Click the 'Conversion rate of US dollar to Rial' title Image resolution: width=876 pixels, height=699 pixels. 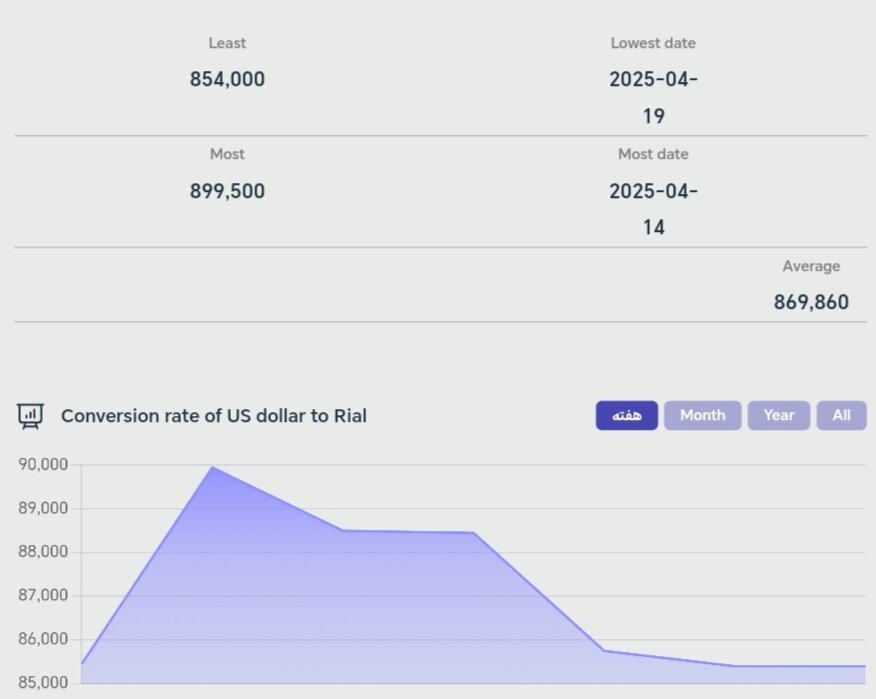[x=214, y=416]
